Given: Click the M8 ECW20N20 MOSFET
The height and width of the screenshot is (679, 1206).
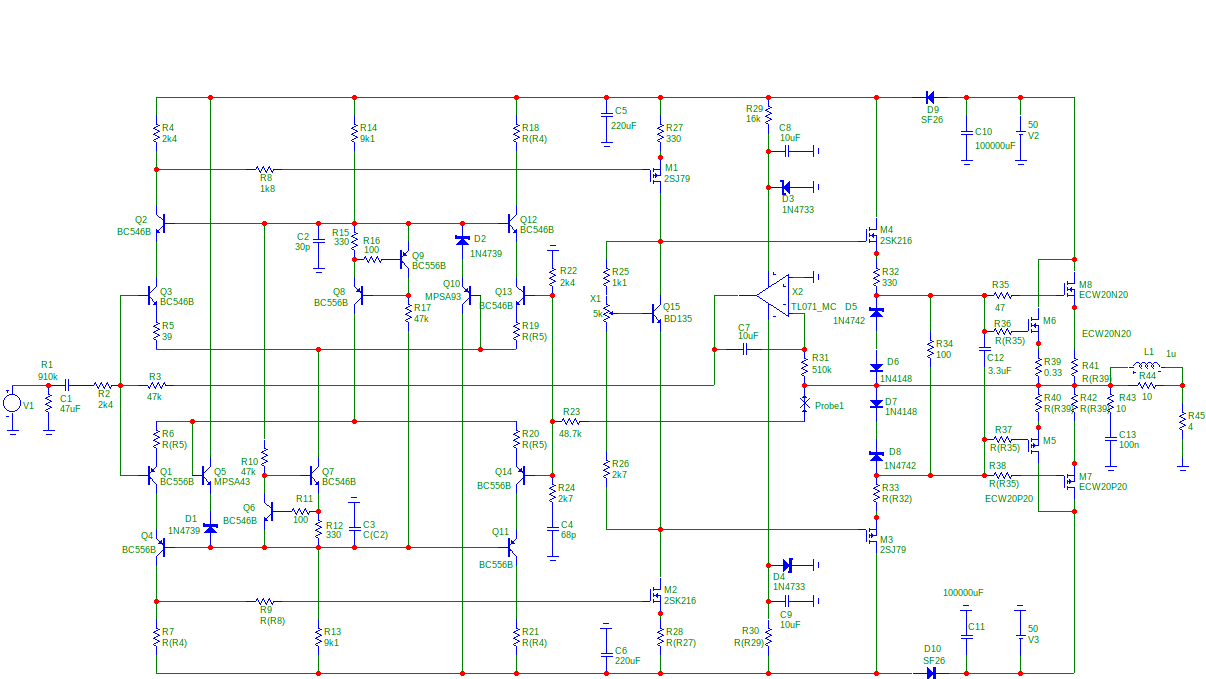Looking at the screenshot, I should [x=1069, y=290].
